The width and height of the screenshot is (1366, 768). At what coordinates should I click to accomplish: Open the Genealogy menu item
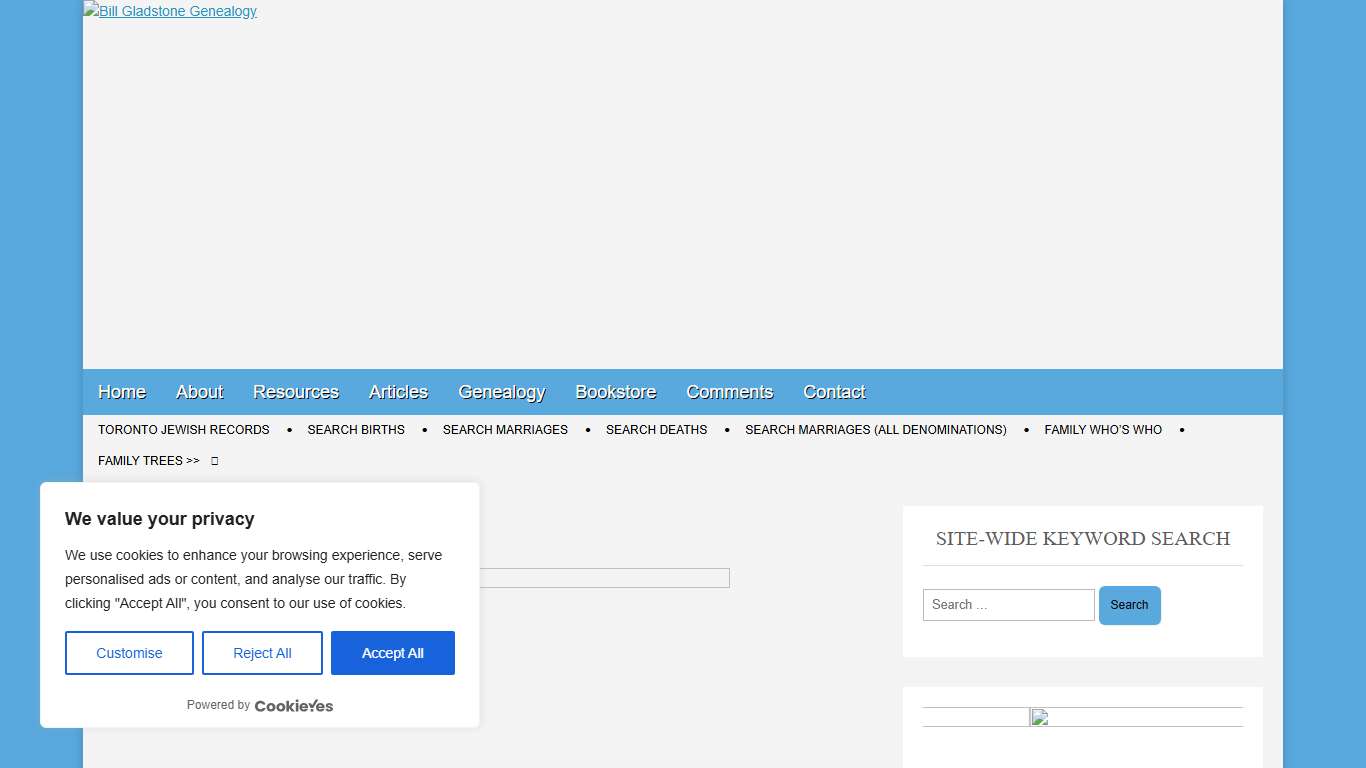tap(501, 392)
